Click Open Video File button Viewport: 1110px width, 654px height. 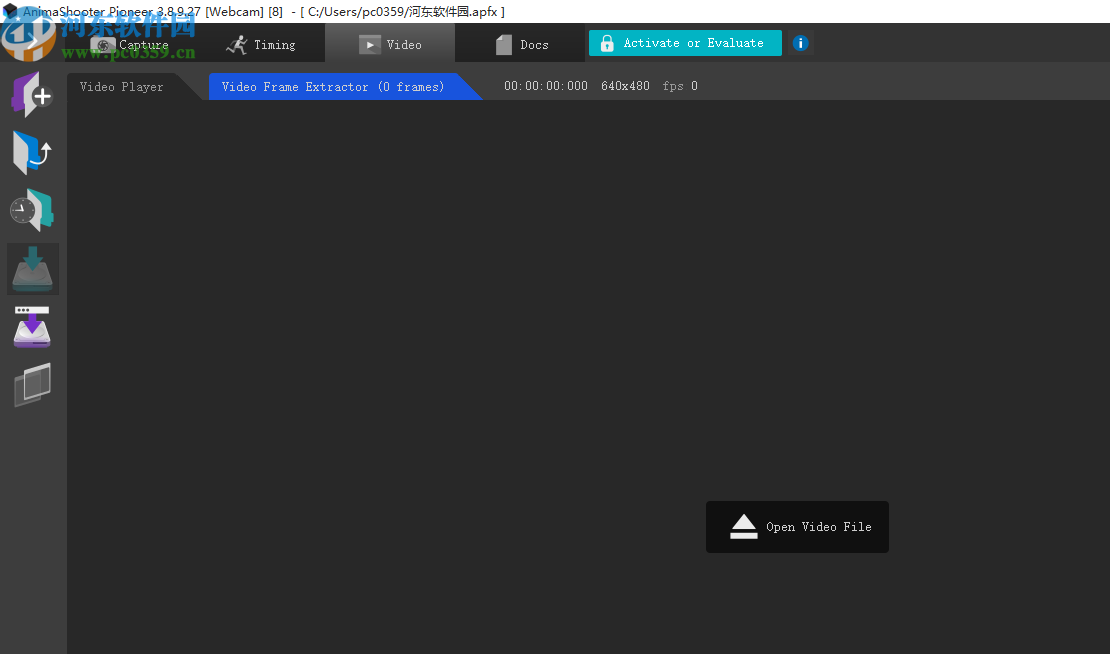(x=797, y=527)
